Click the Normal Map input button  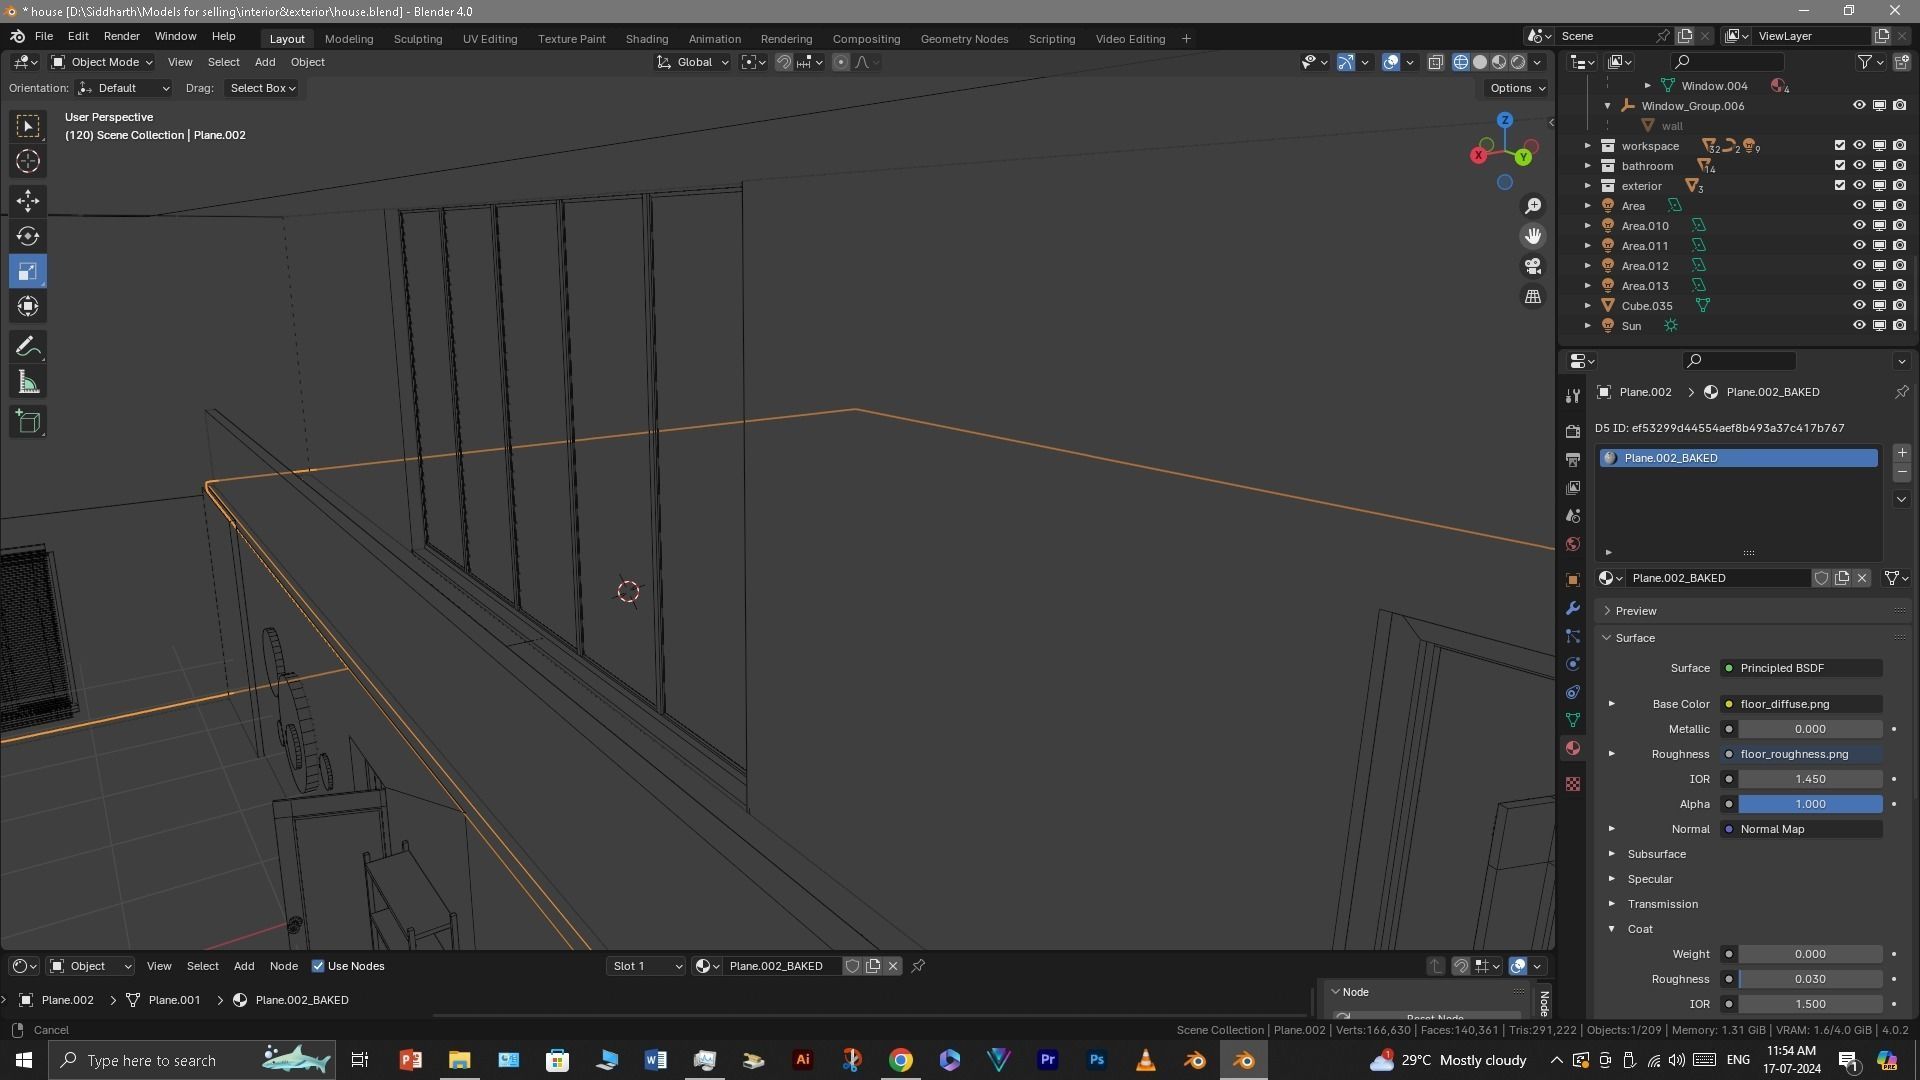(x=1801, y=829)
